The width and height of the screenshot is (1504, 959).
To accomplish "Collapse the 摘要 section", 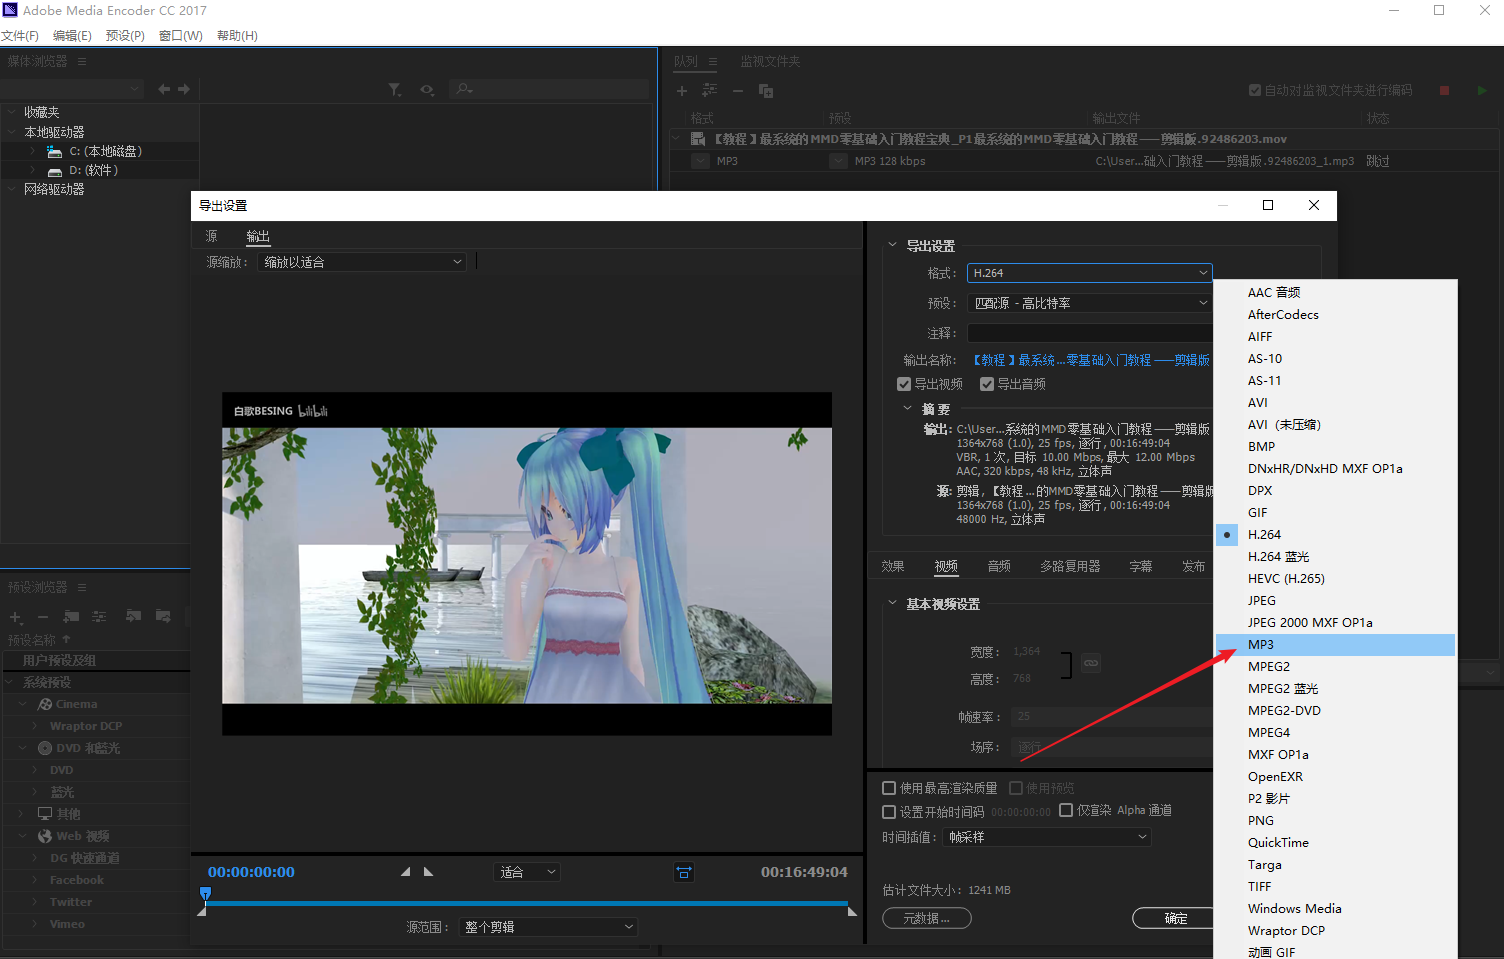I will point(908,408).
